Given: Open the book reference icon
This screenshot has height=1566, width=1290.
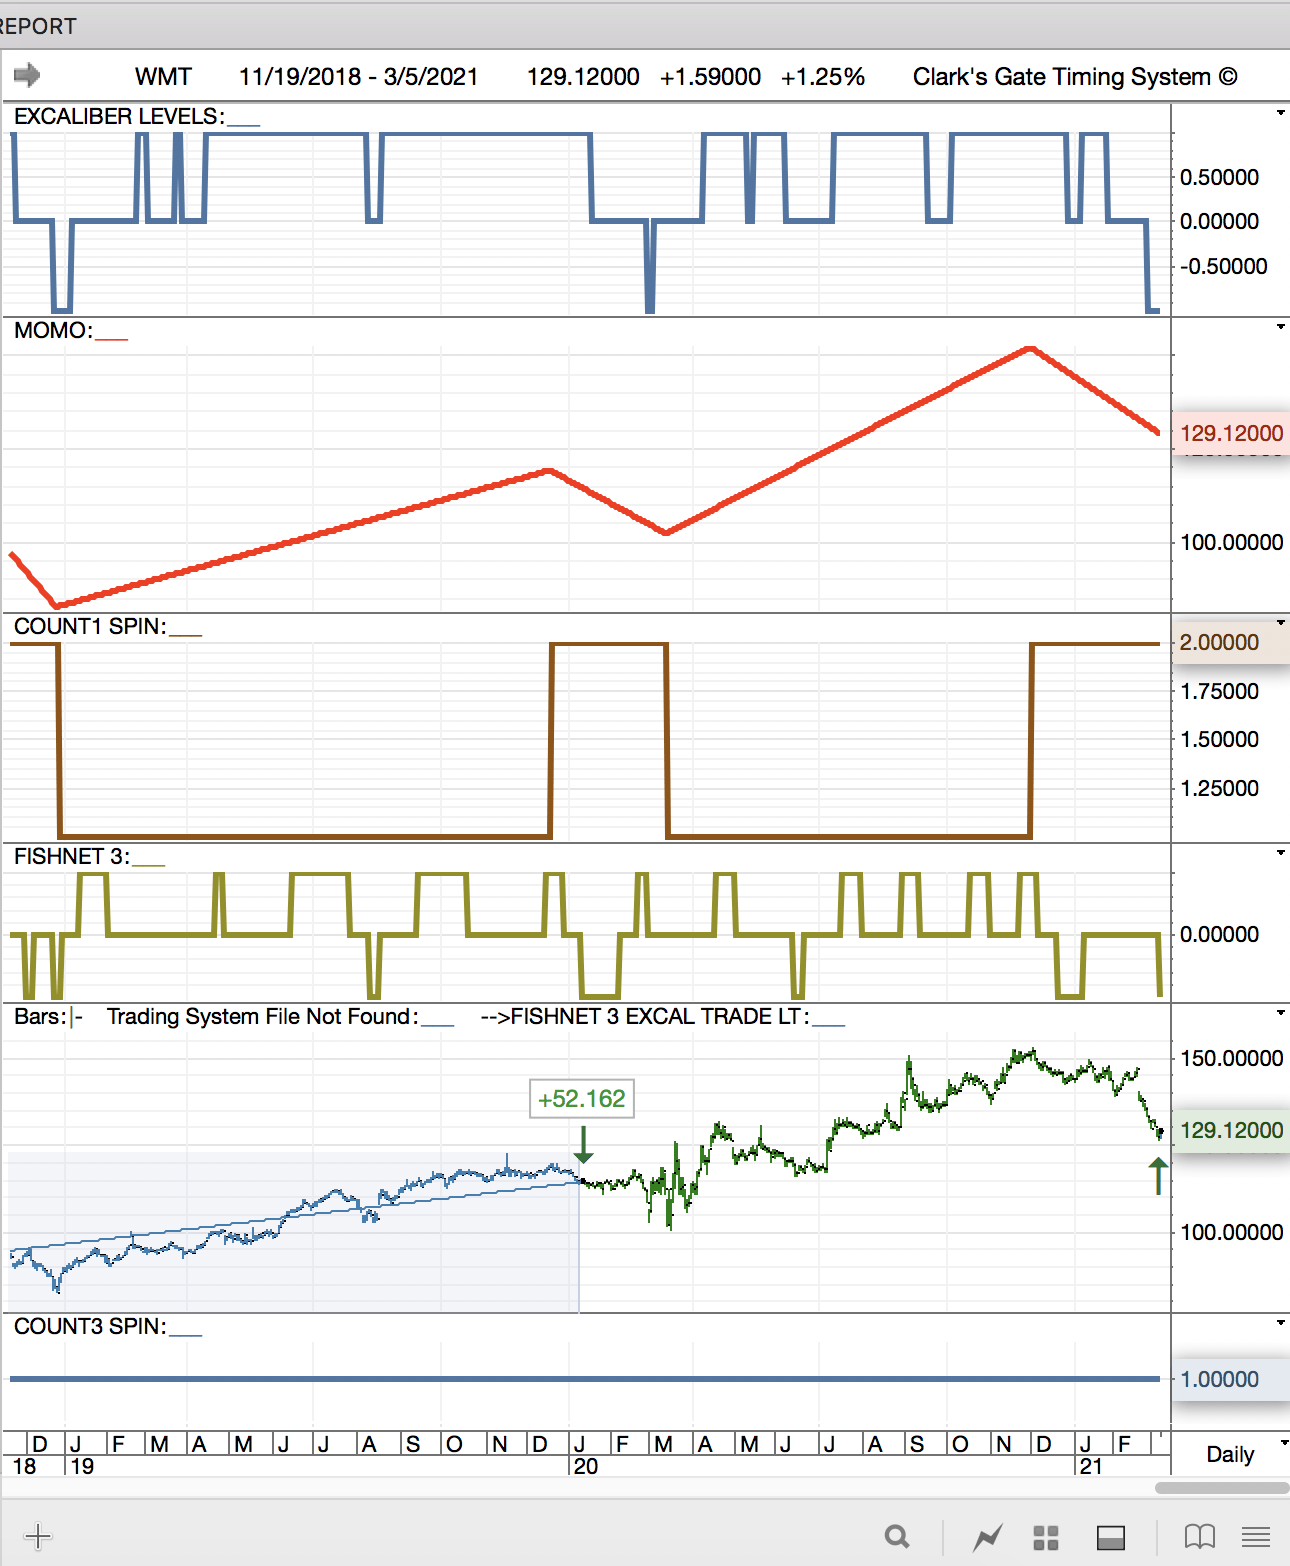Looking at the screenshot, I should point(1199,1536).
